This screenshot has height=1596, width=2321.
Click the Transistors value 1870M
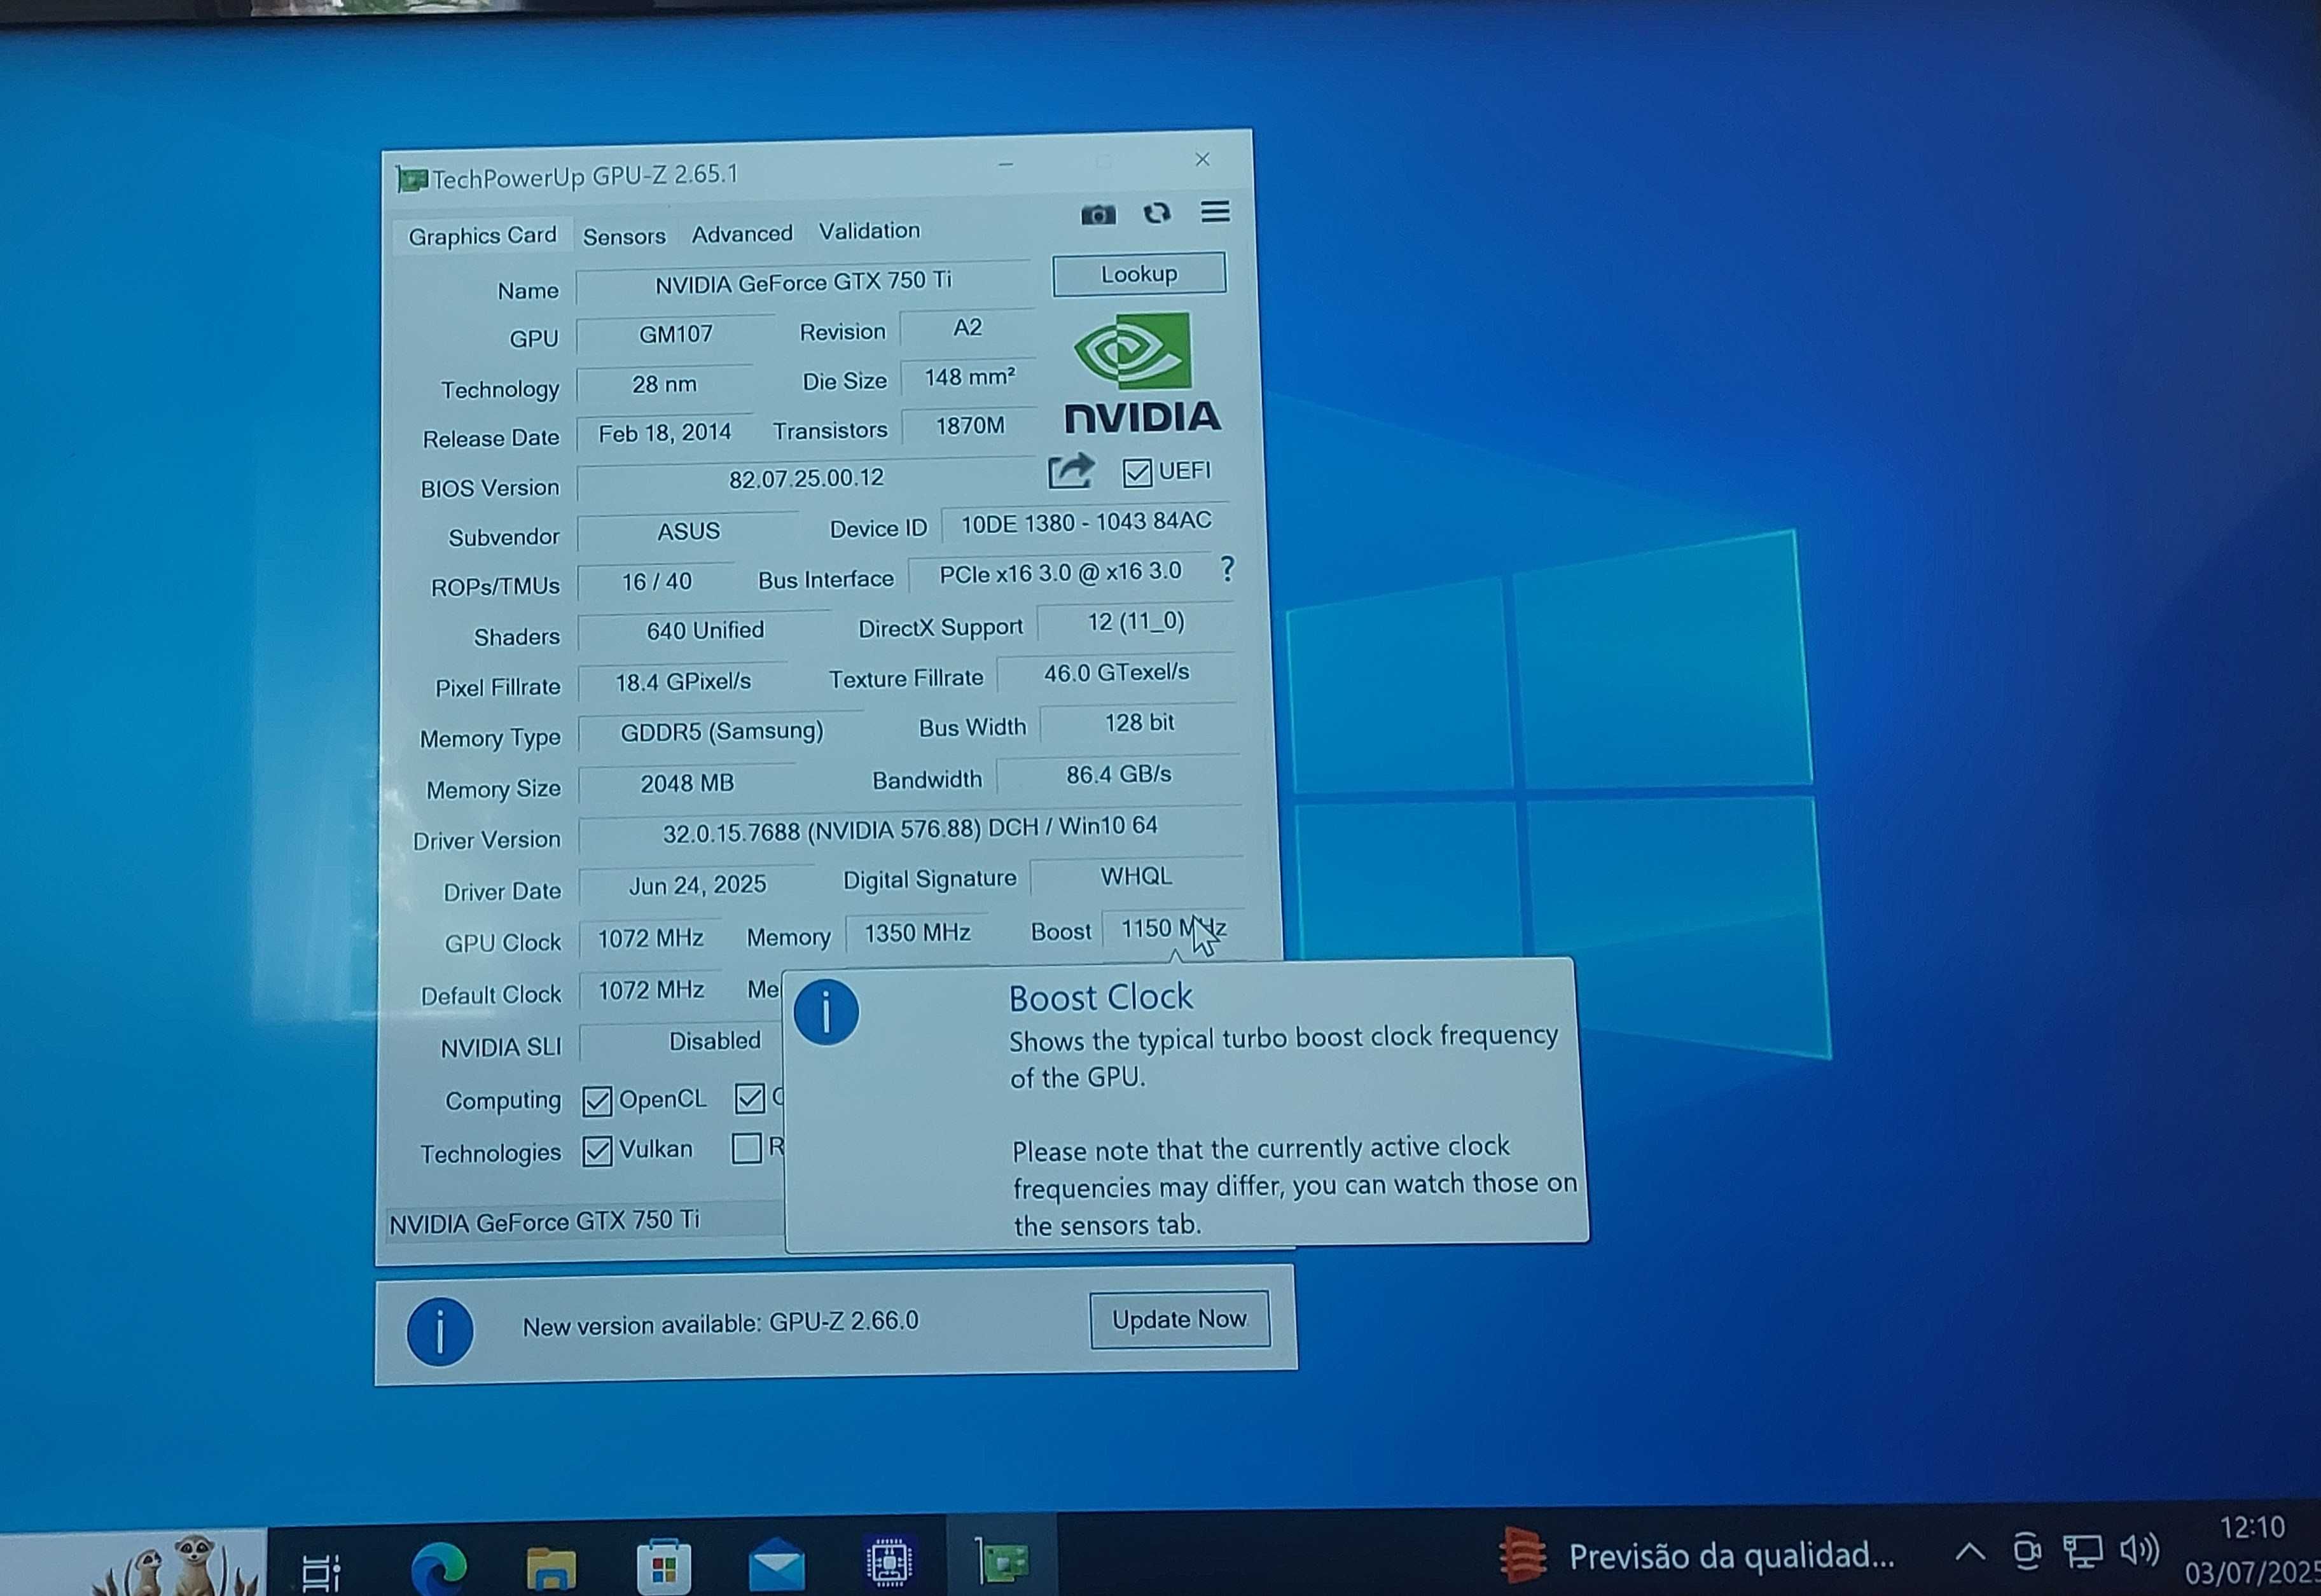click(970, 426)
